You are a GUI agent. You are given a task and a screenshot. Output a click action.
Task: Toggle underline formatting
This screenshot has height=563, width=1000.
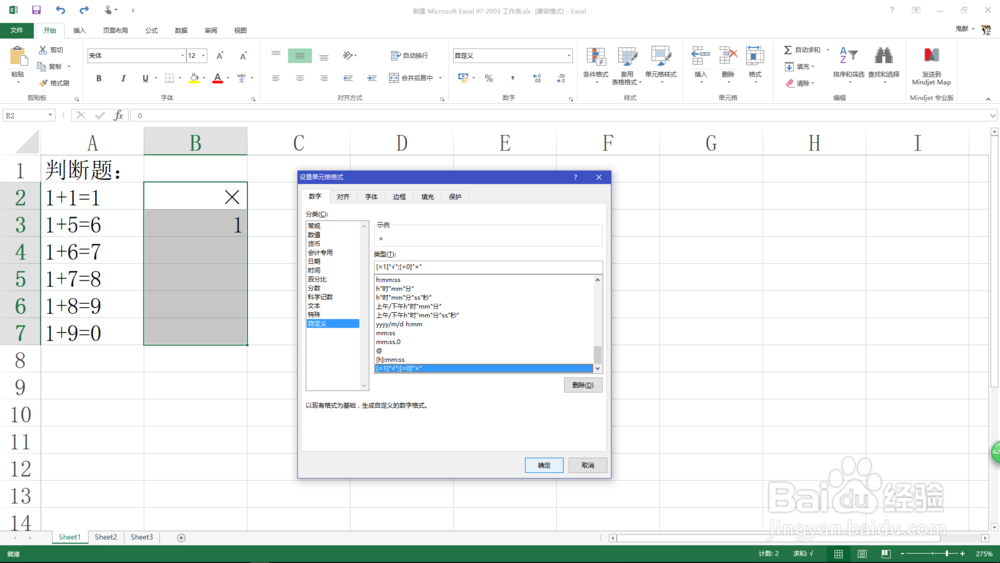tap(145, 78)
